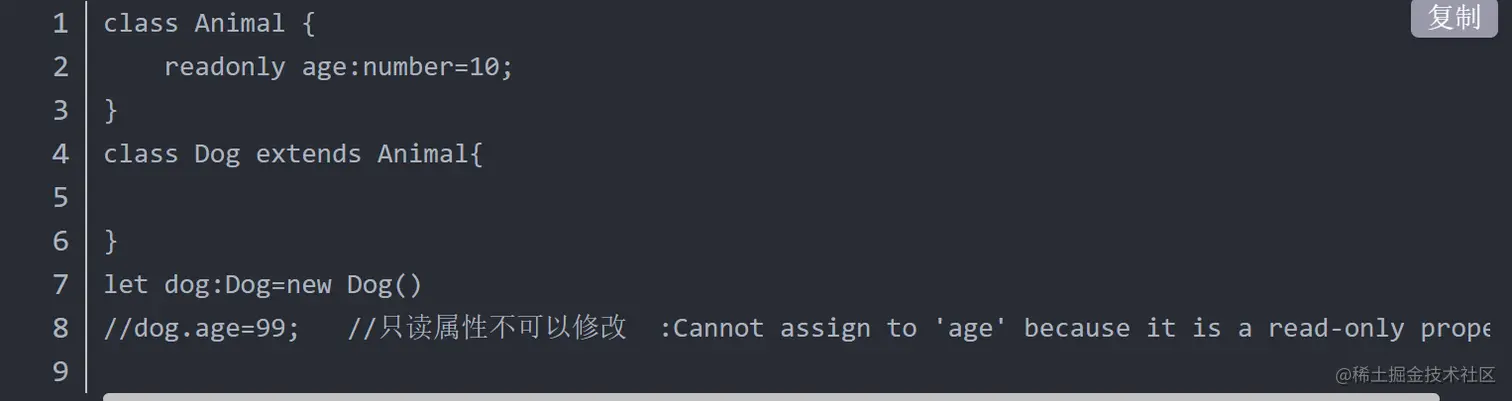Click the 'class Animal {' code line
Image resolution: width=1512 pixels, height=401 pixels.
point(210,24)
